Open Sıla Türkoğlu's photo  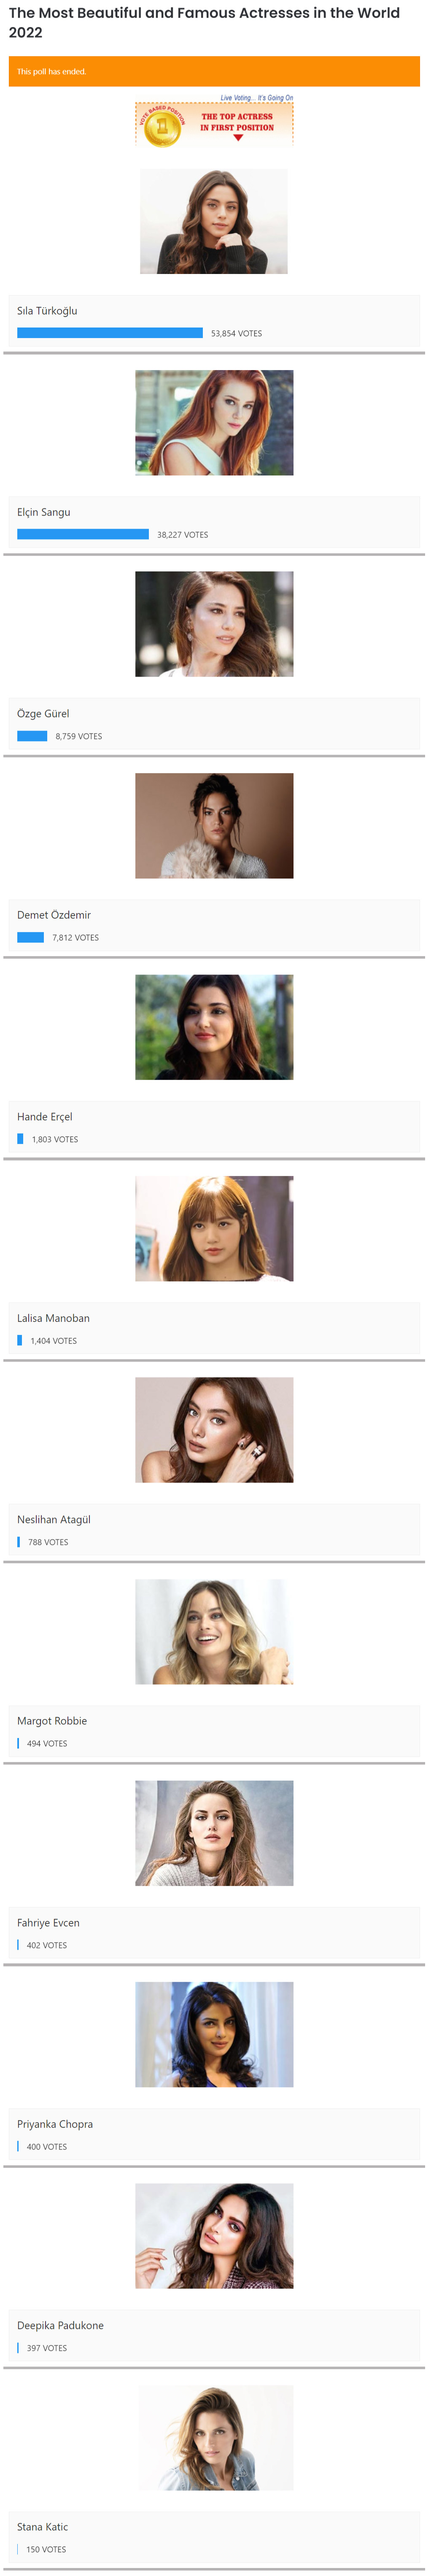coord(214,221)
